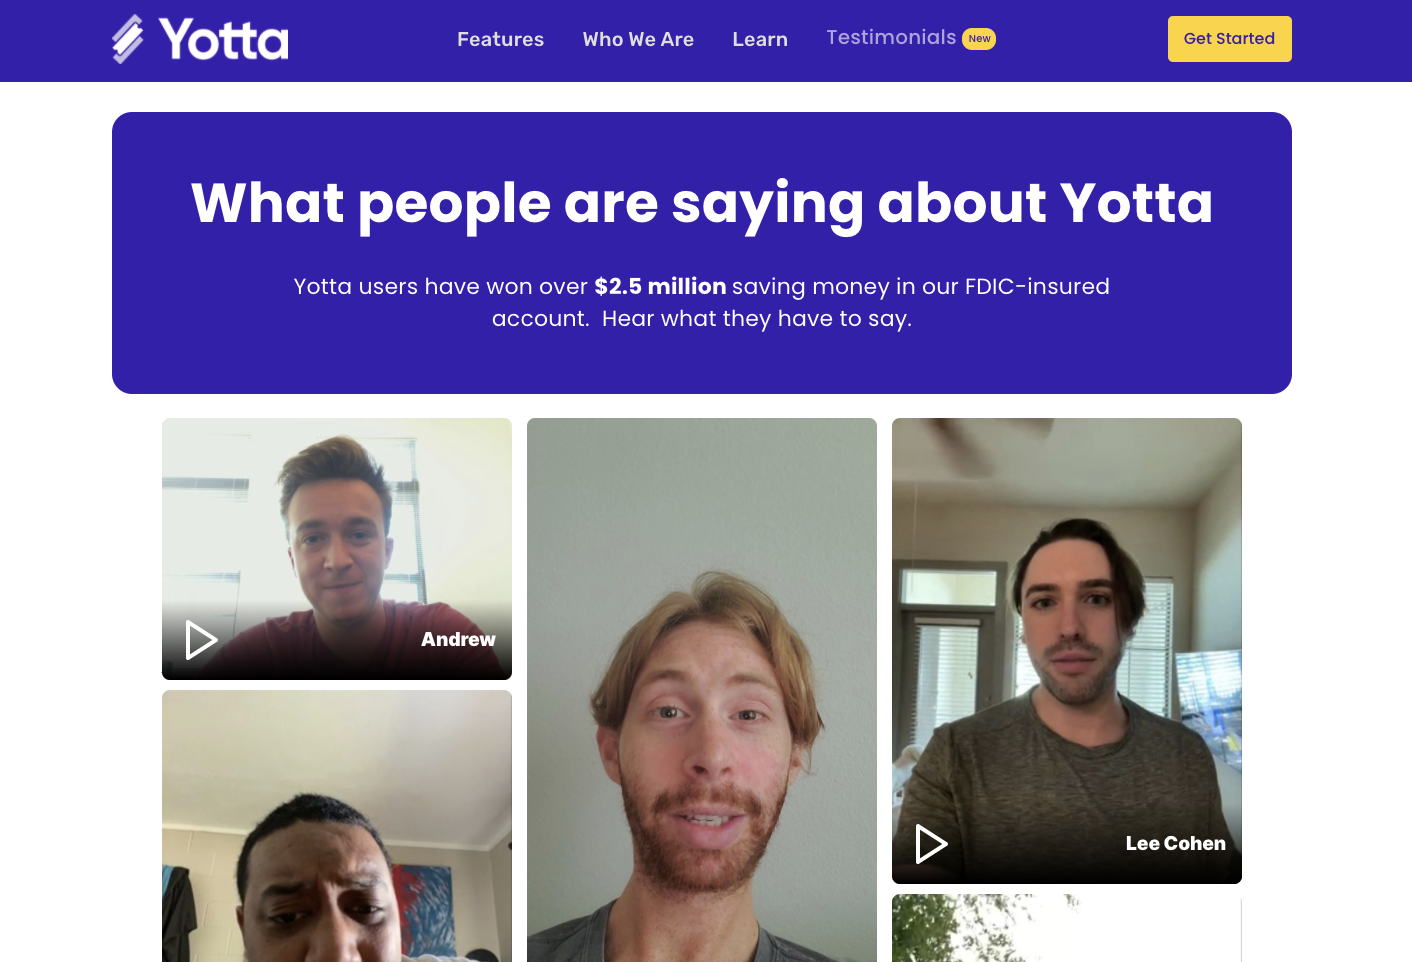This screenshot has width=1412, height=962.
Task: Play Lee Cohen's testimonial video
Action: [x=931, y=844]
